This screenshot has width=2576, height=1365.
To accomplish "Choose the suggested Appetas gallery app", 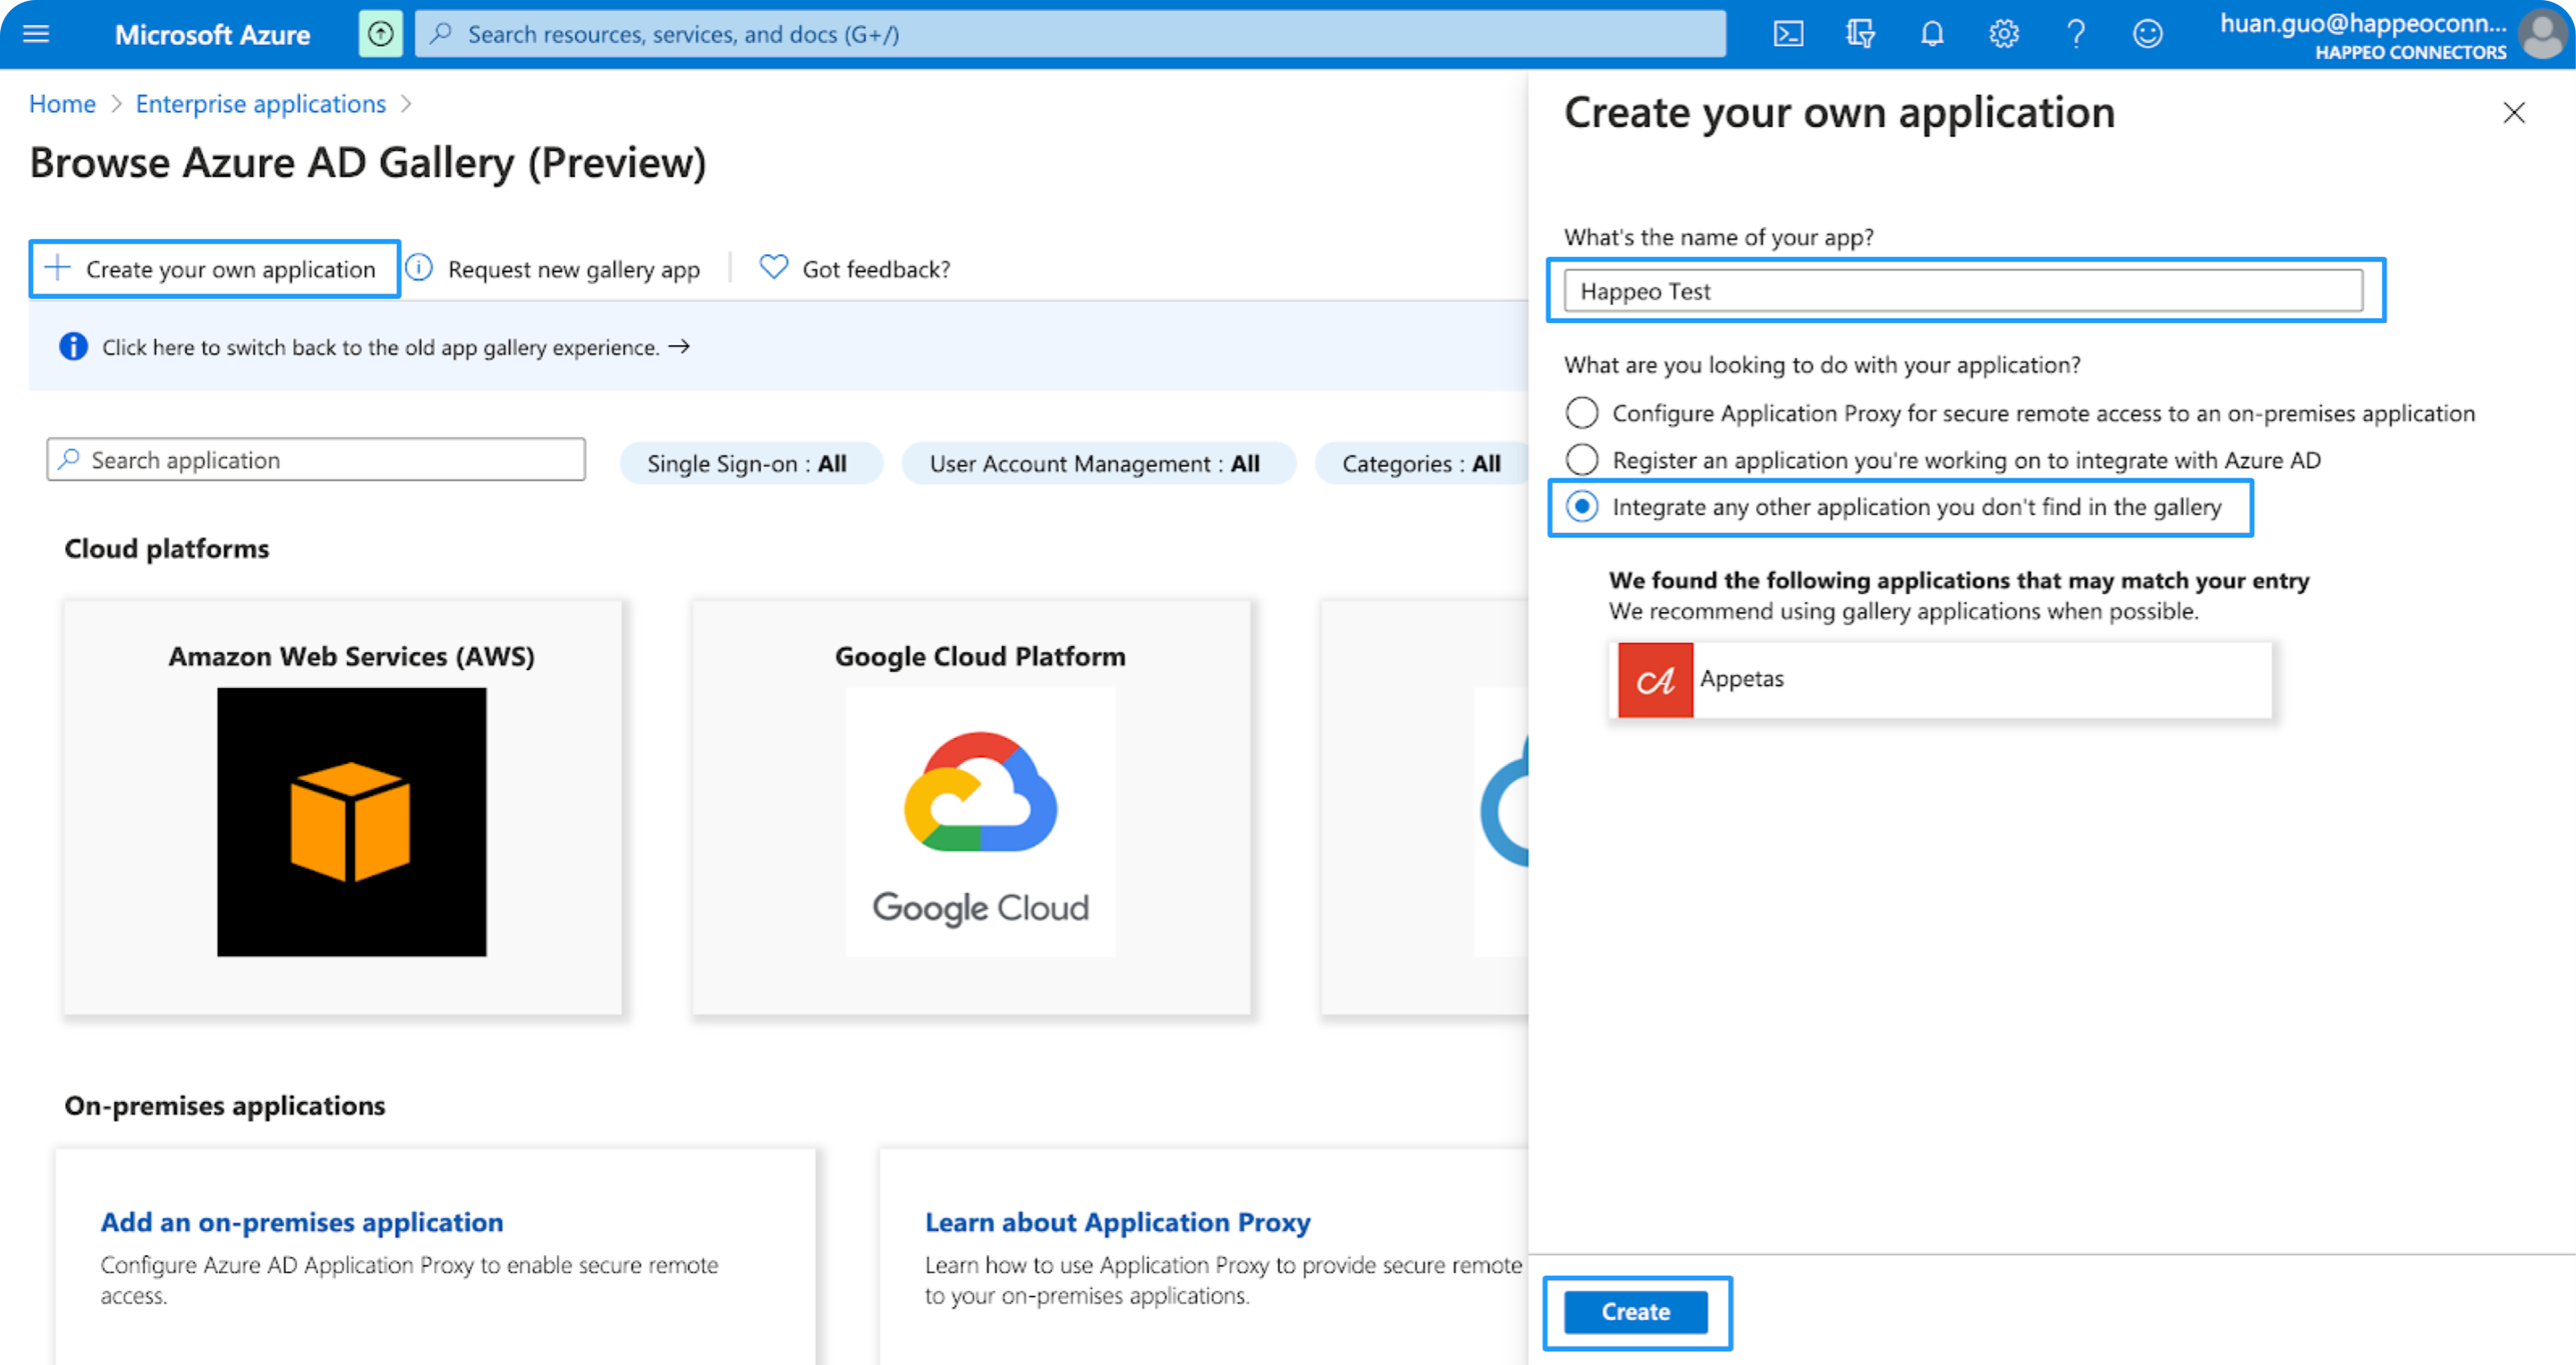I will (x=1940, y=679).
